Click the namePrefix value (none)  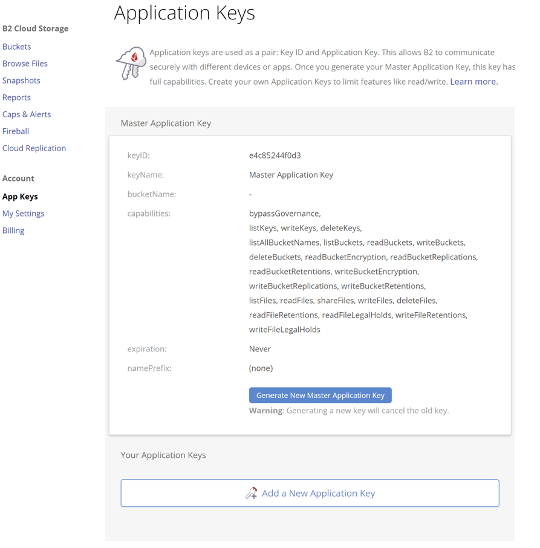click(261, 368)
